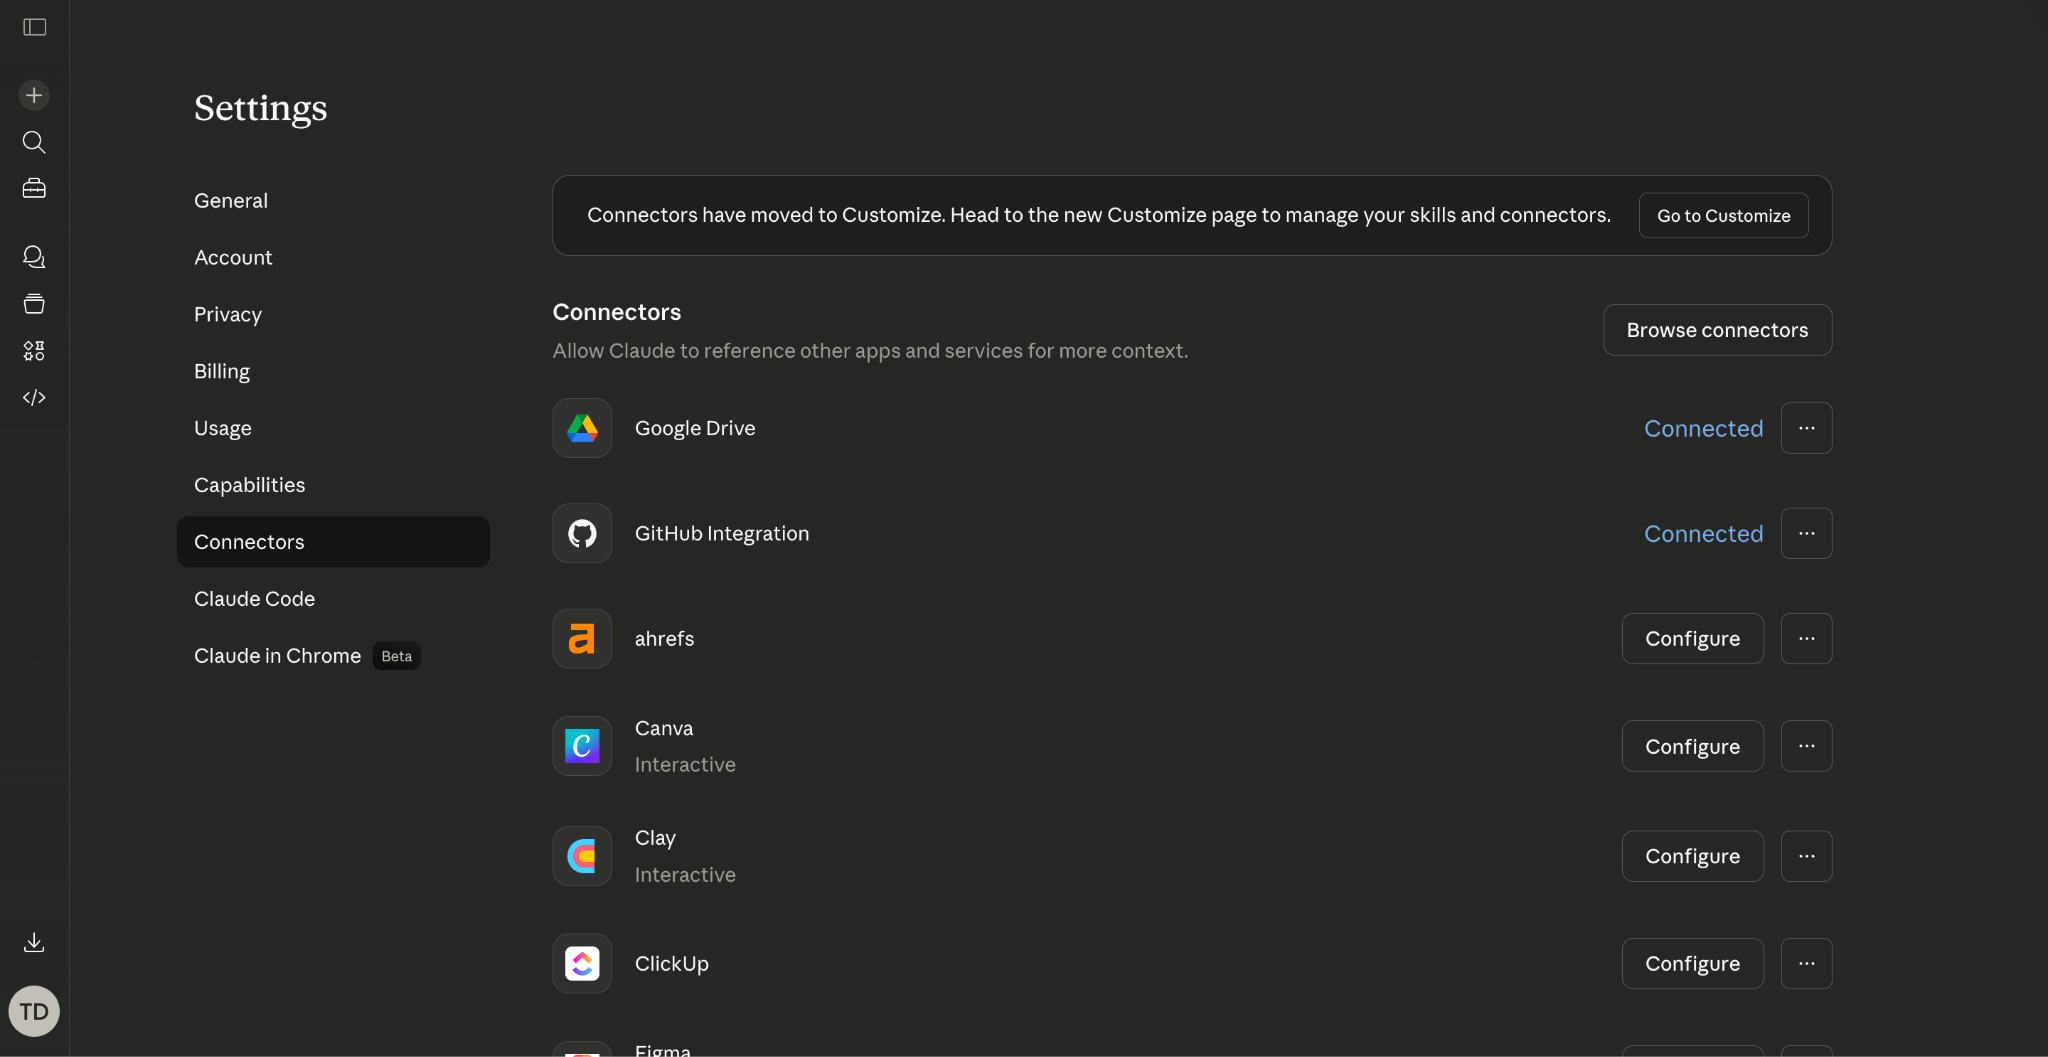
Task: Open Browse connectors
Action: pos(1716,329)
